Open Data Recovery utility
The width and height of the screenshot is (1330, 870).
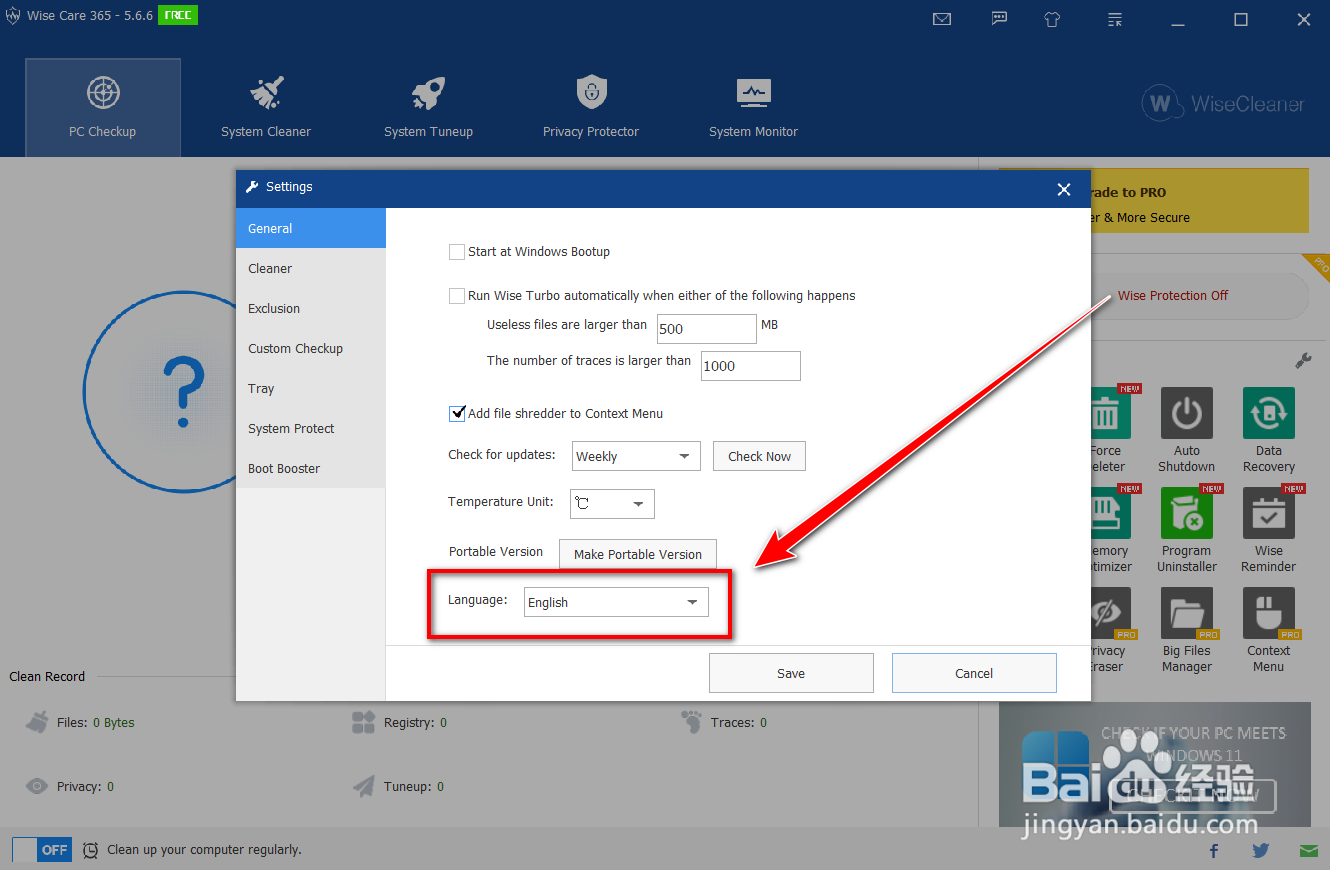pos(1269,431)
